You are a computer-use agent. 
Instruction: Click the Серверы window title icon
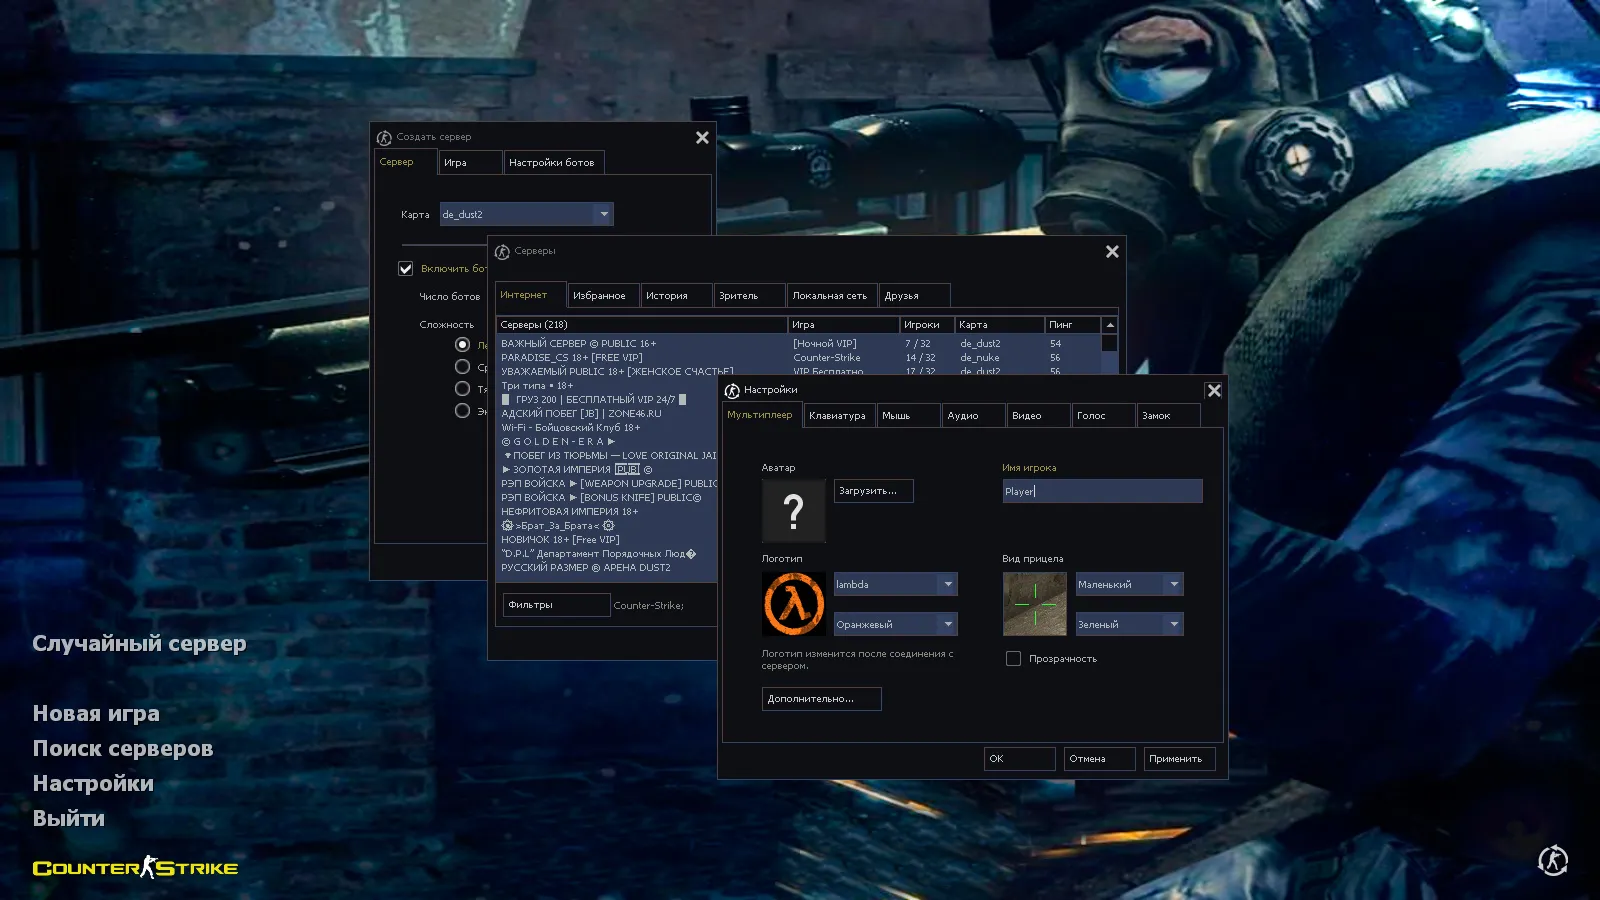tap(502, 252)
